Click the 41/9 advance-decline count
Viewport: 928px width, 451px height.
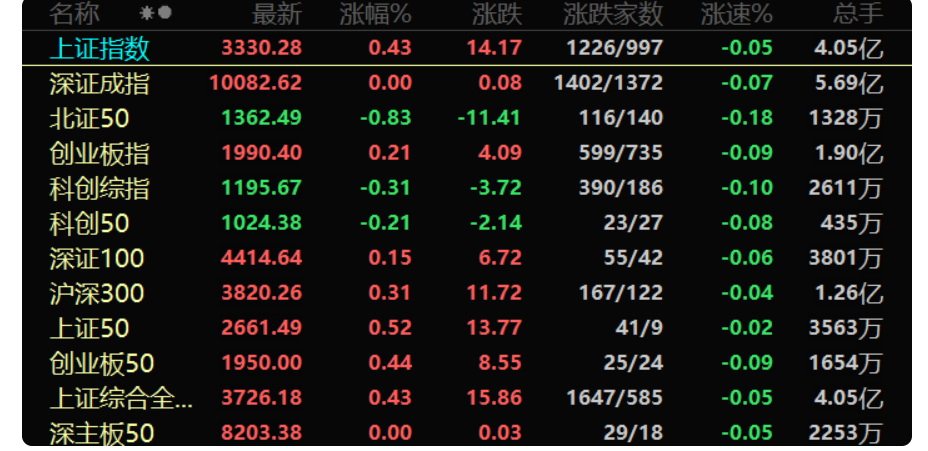(x=639, y=327)
